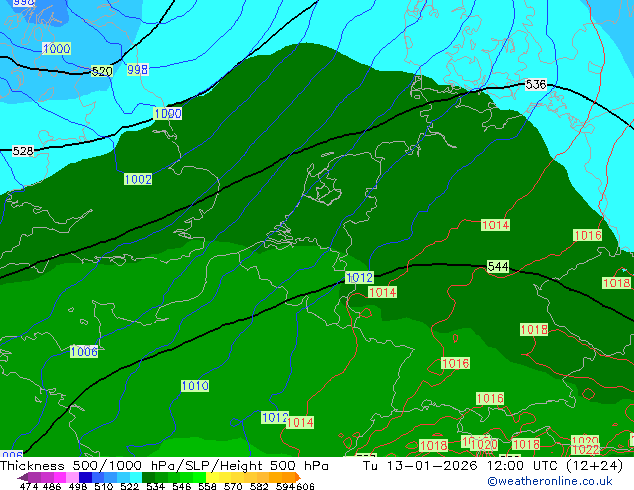The height and width of the screenshot is (490, 634).
Task: Click the black 528 contour label
Action: pyautogui.click(x=23, y=151)
